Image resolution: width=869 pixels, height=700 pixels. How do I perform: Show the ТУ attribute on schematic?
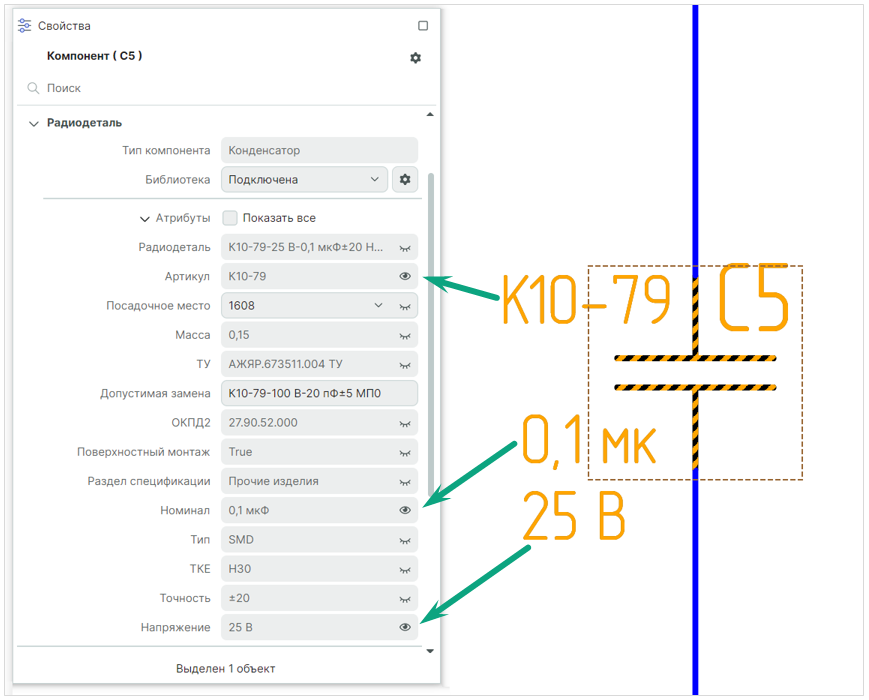(405, 365)
